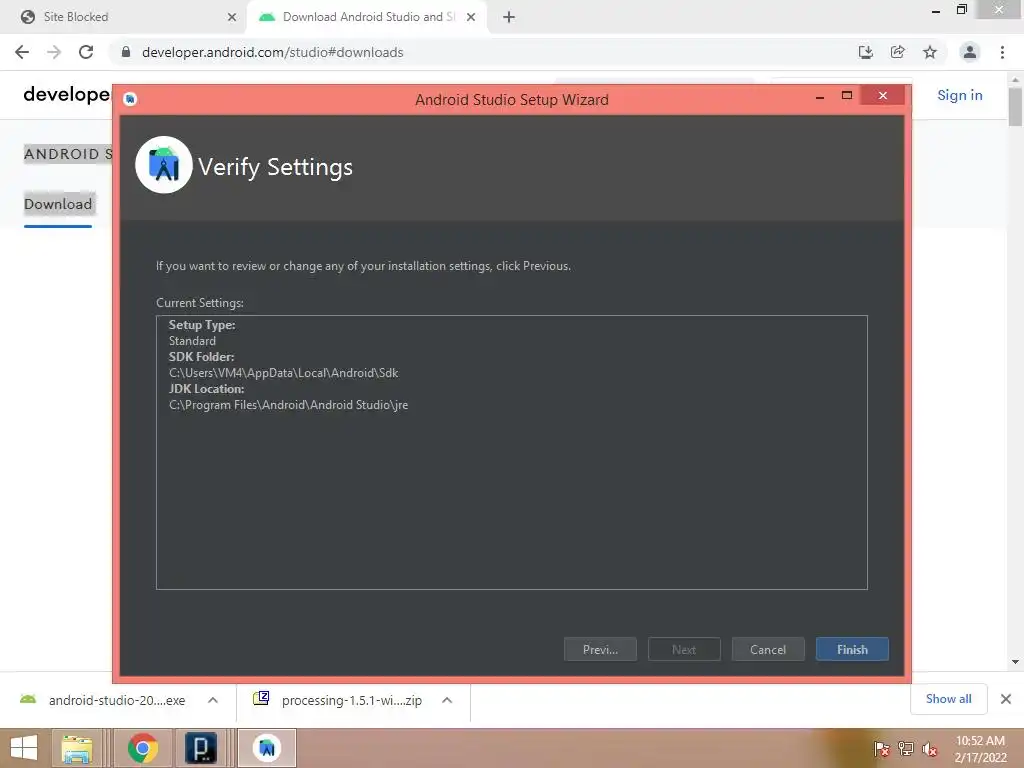Switch to the Site Blocked tab

(124, 17)
